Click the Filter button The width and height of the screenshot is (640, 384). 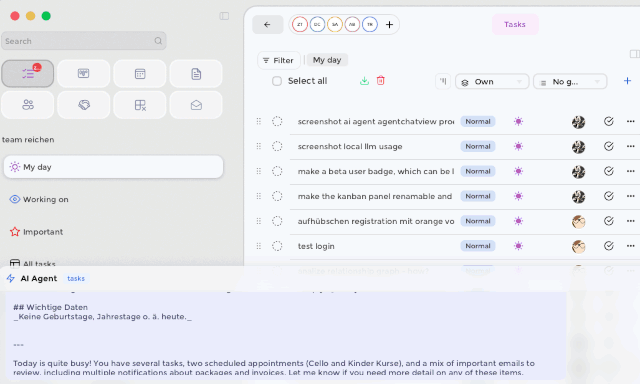(x=278, y=60)
